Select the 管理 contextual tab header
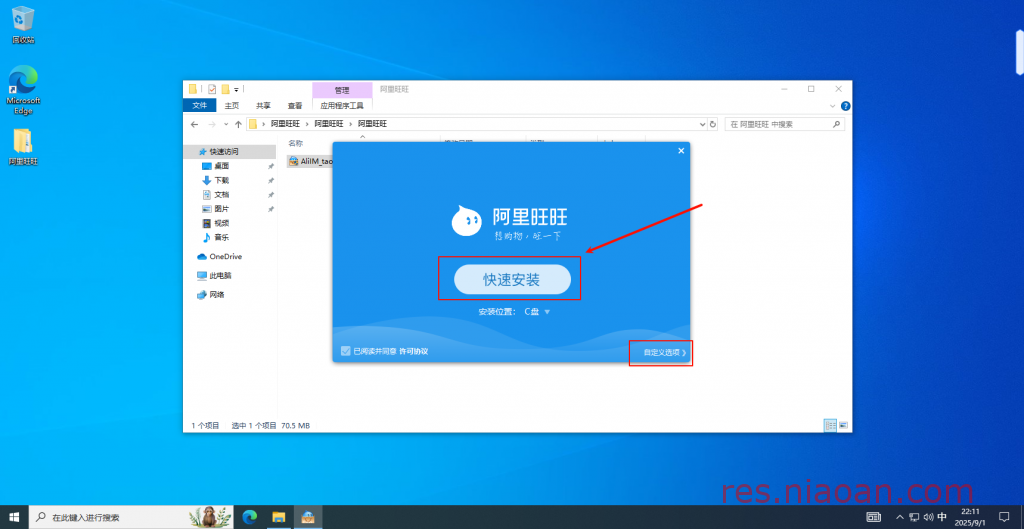Image resolution: width=1024 pixels, height=529 pixels. 342,90
